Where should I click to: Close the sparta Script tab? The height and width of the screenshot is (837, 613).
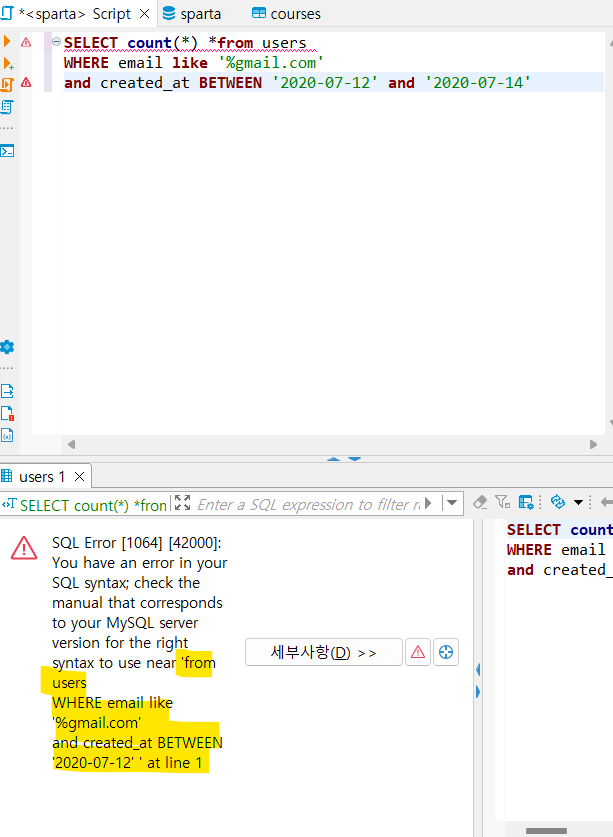pos(144,14)
